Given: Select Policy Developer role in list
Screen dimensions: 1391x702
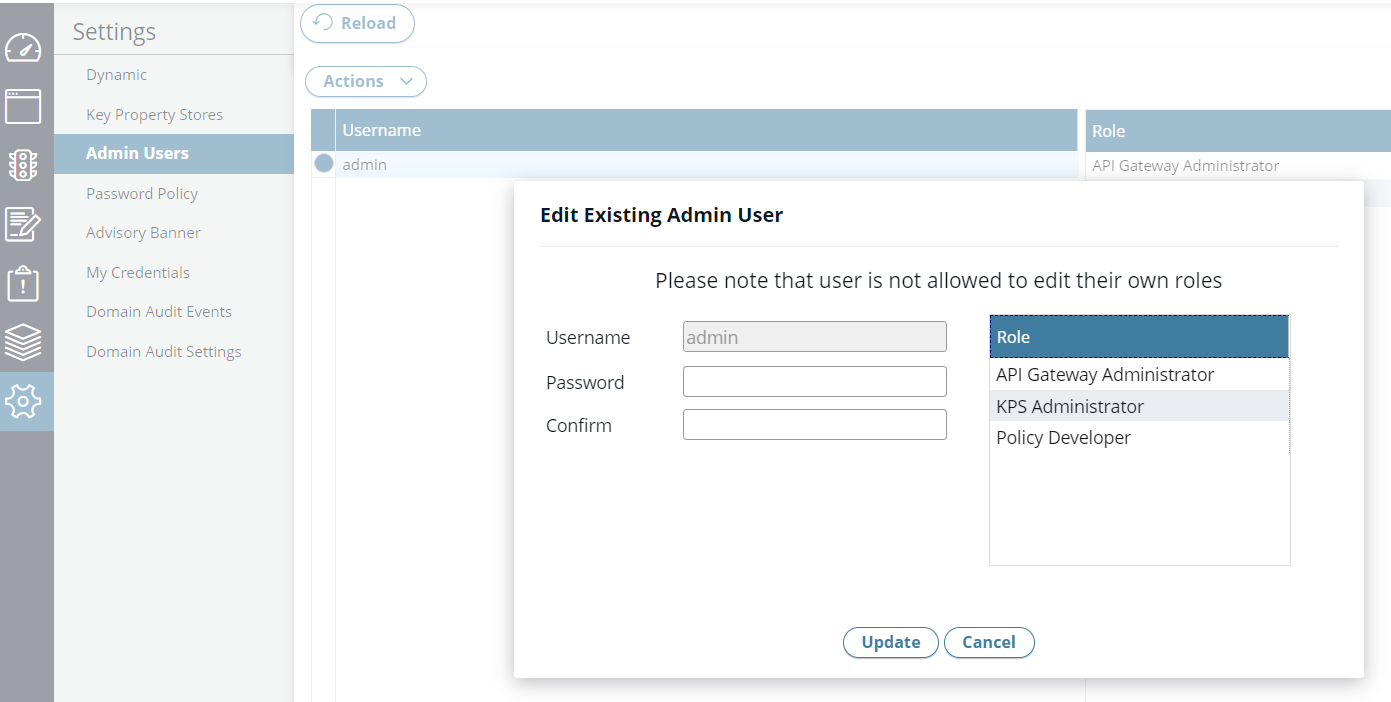Looking at the screenshot, I should coord(1063,438).
